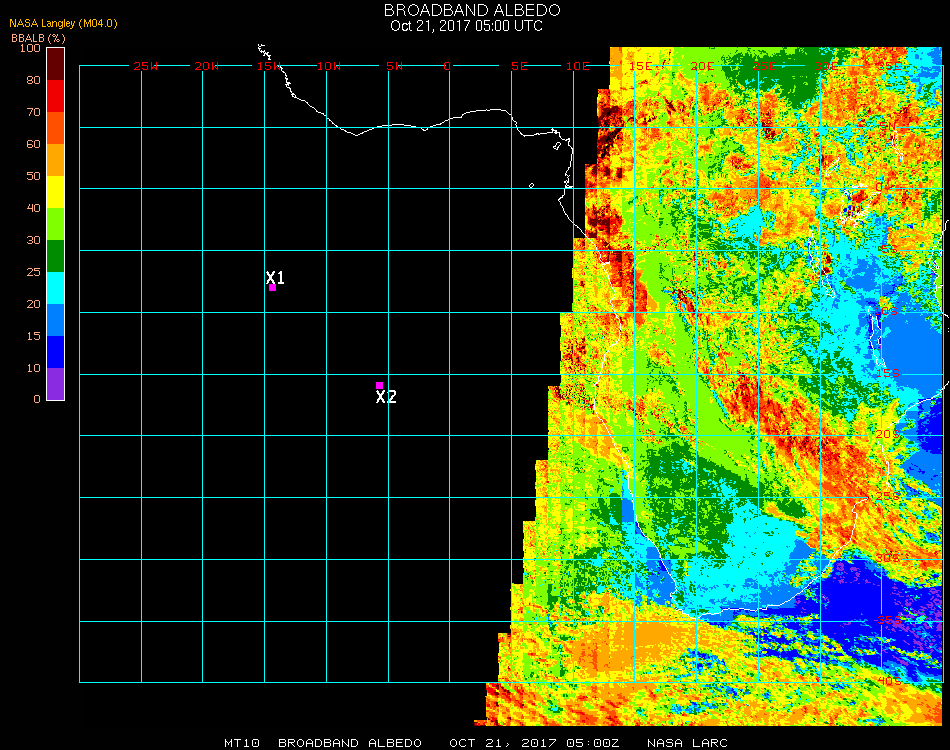Click the '10' colorbar value
The image size is (950, 750).
coord(33,368)
